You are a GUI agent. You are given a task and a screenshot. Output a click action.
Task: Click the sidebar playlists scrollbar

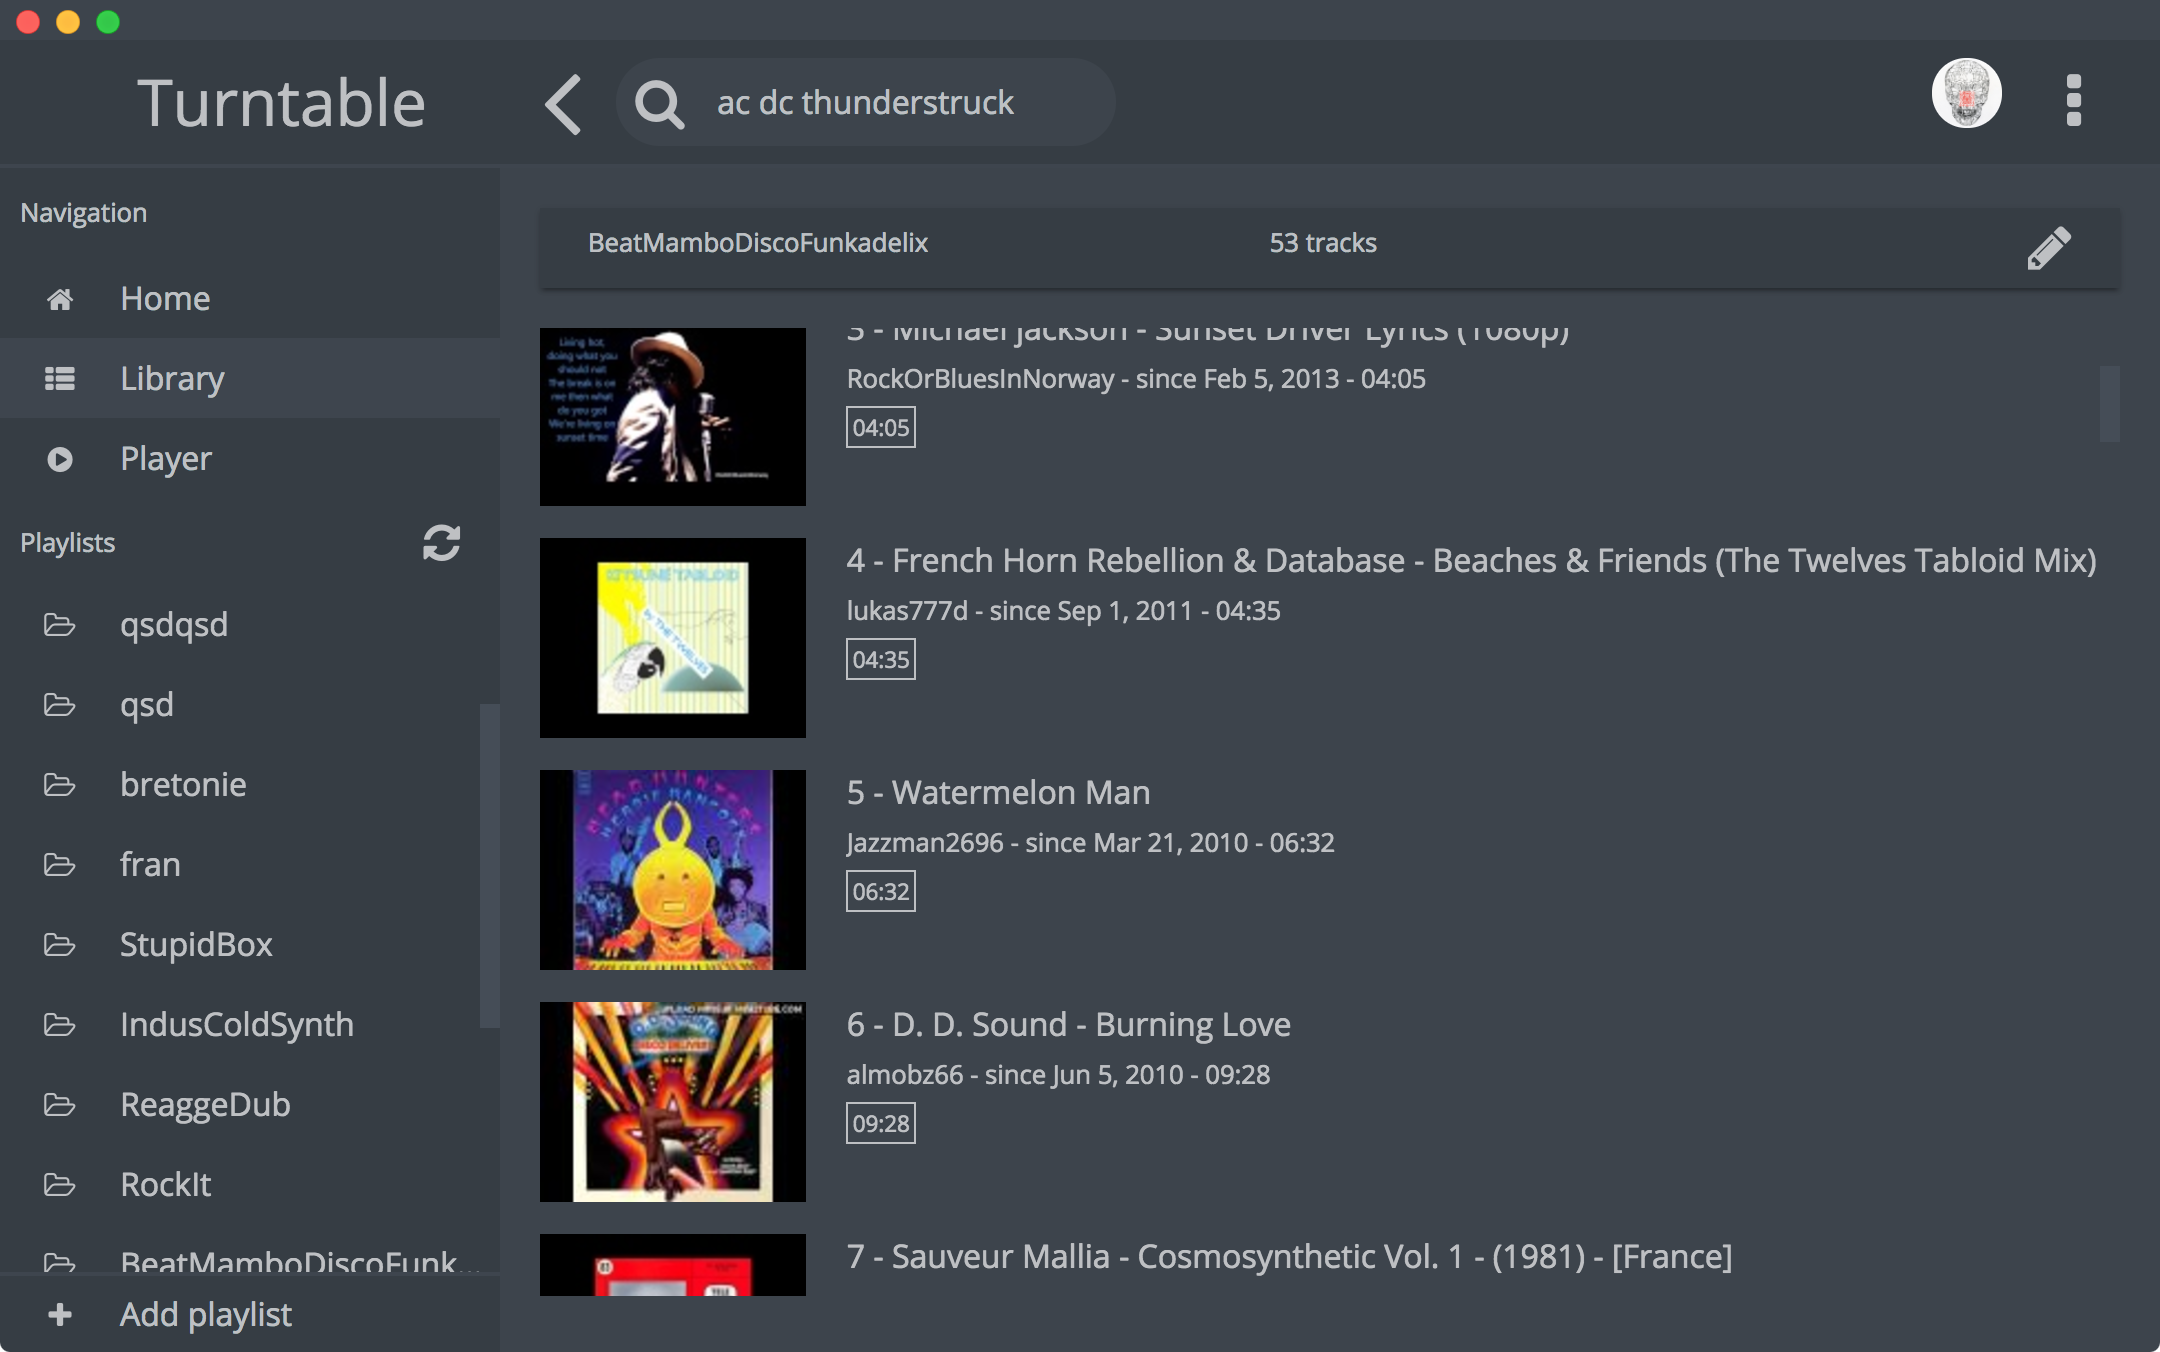(489, 865)
